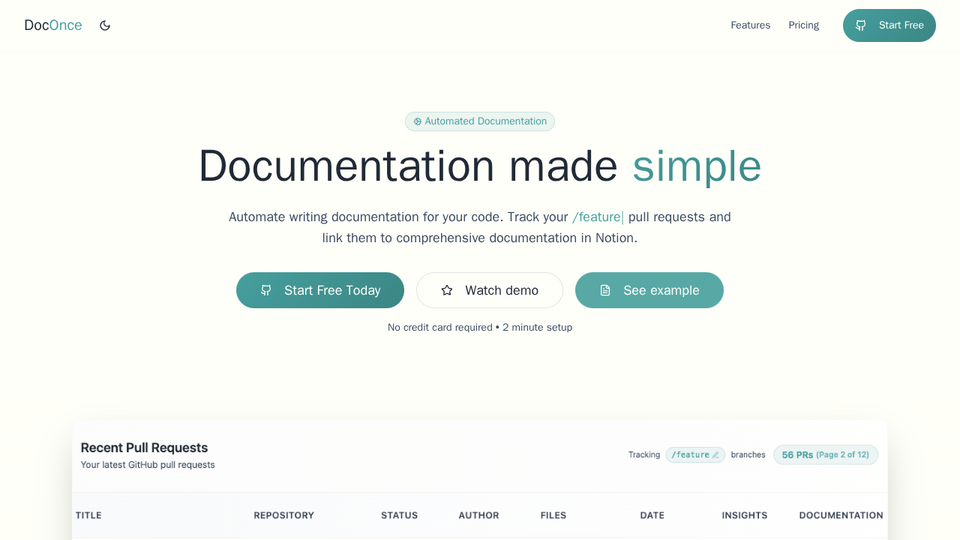Image resolution: width=960 pixels, height=540 pixels.
Task: Click the STATUS column header
Action: [399, 516]
